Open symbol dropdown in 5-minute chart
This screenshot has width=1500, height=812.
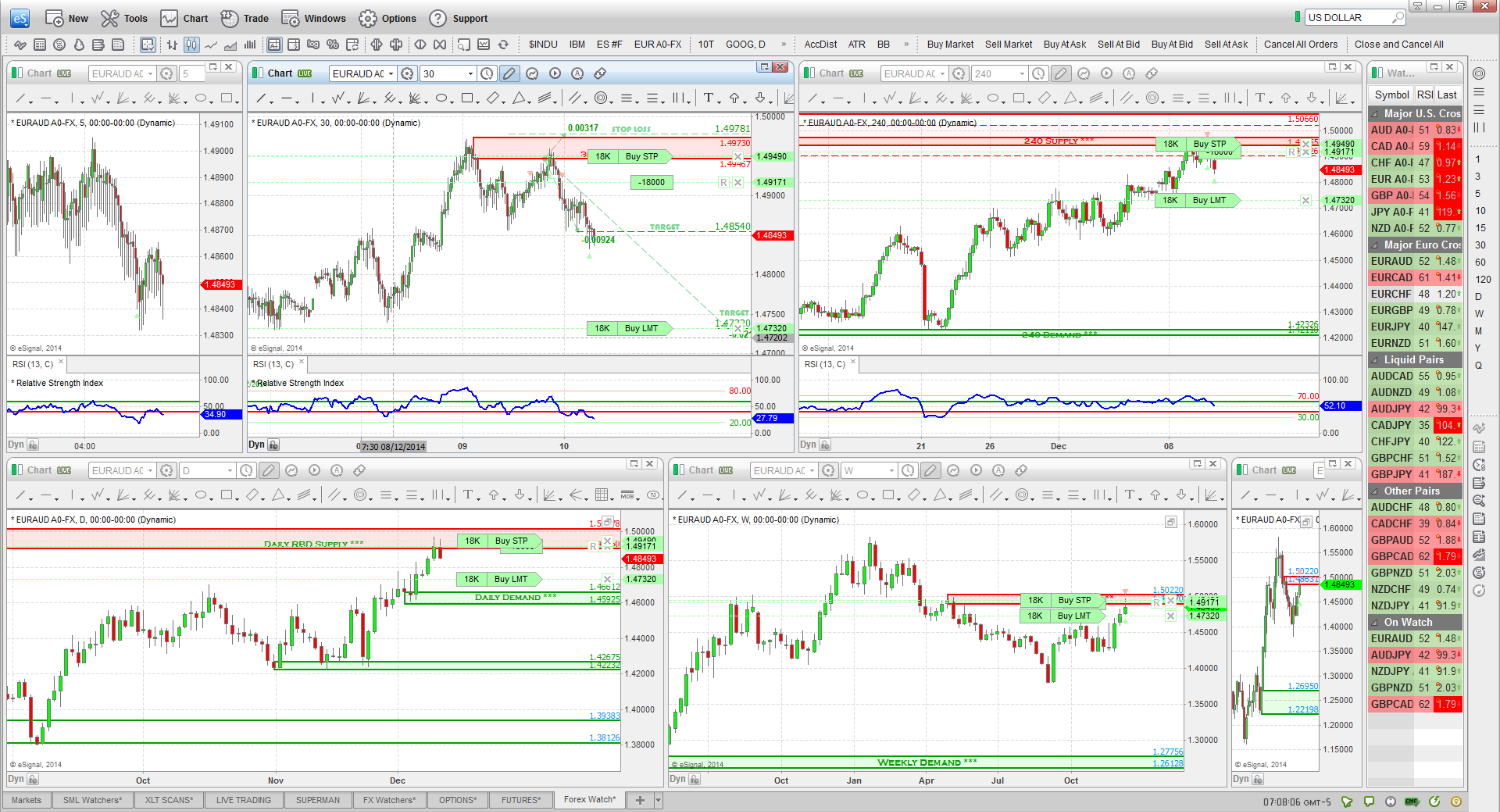150,73
